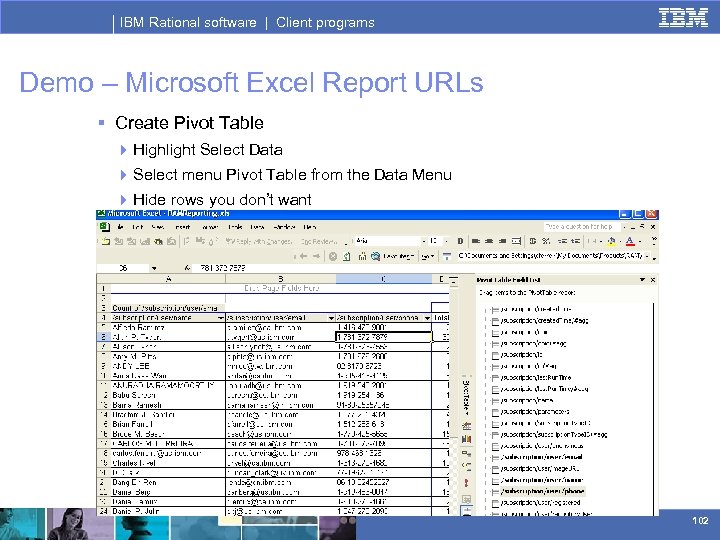Open the Go dropdown on Web toolbar

[428, 256]
